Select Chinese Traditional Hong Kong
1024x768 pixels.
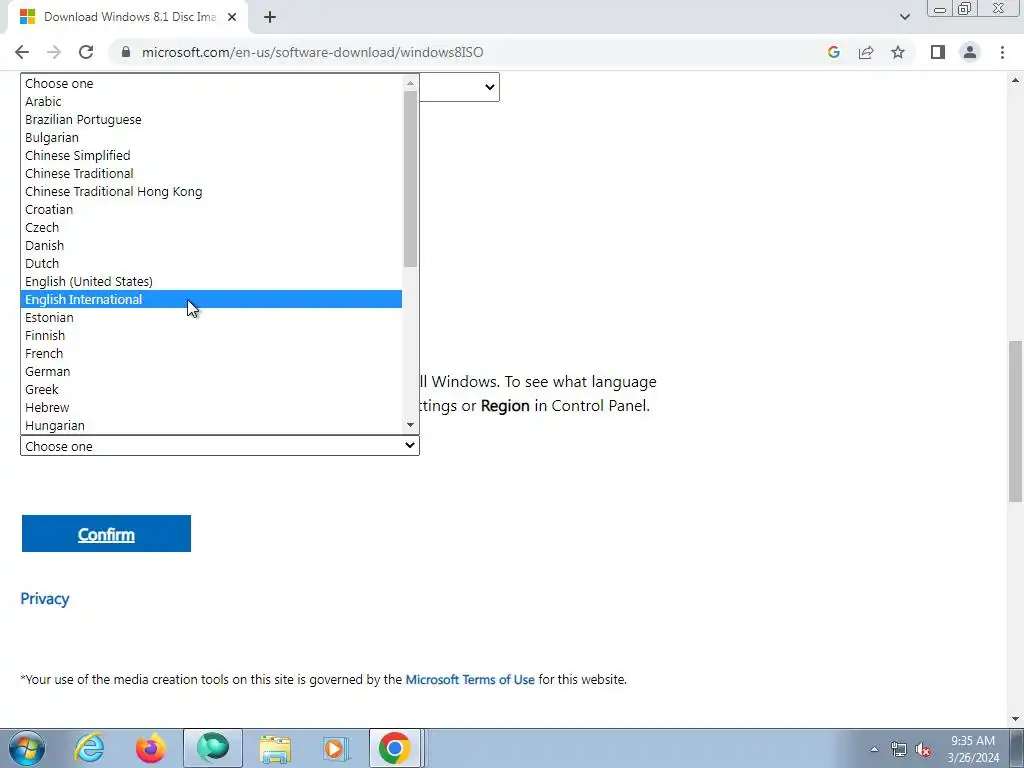[211, 191]
